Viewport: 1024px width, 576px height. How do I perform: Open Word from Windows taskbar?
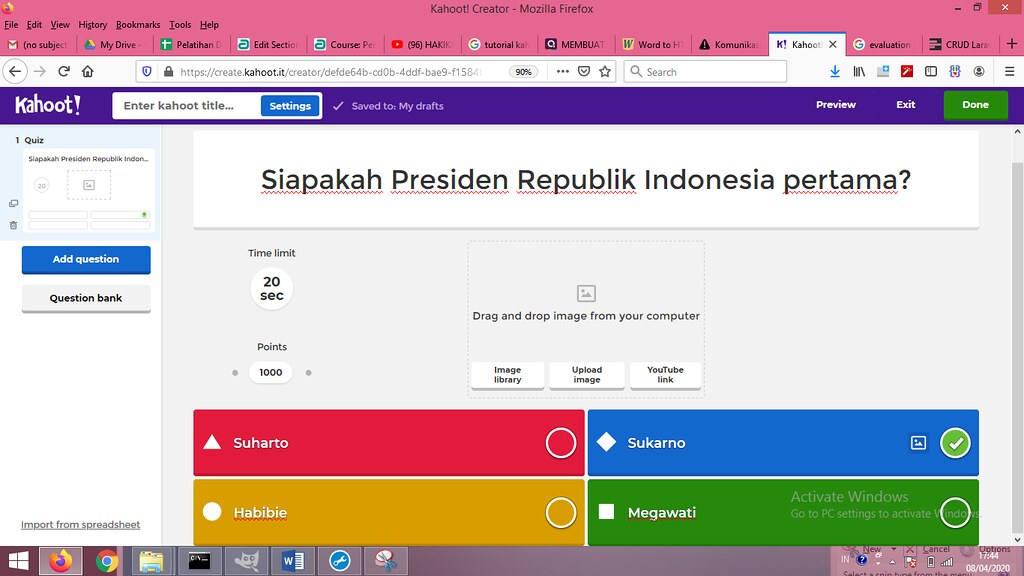(293, 561)
